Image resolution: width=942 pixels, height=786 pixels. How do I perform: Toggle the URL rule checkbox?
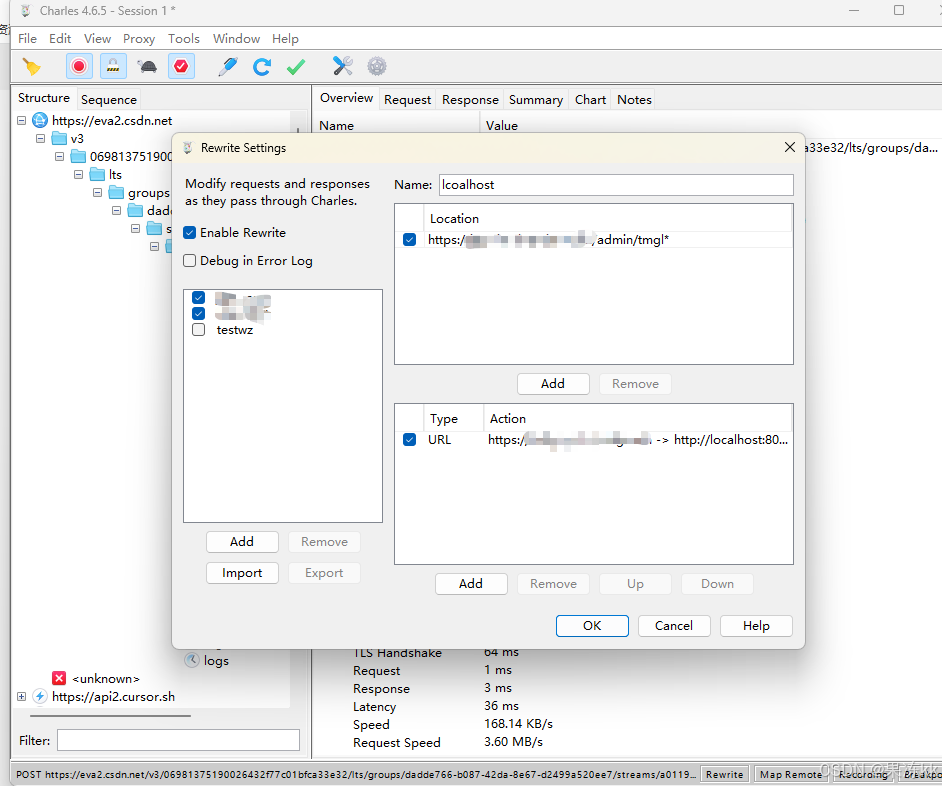410,440
